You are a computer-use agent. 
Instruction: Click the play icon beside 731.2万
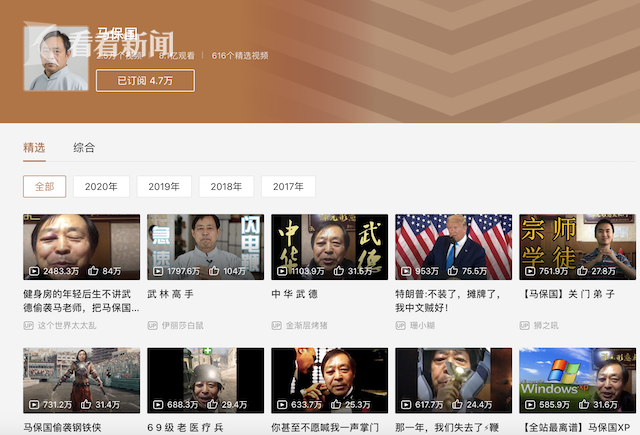point(34,404)
